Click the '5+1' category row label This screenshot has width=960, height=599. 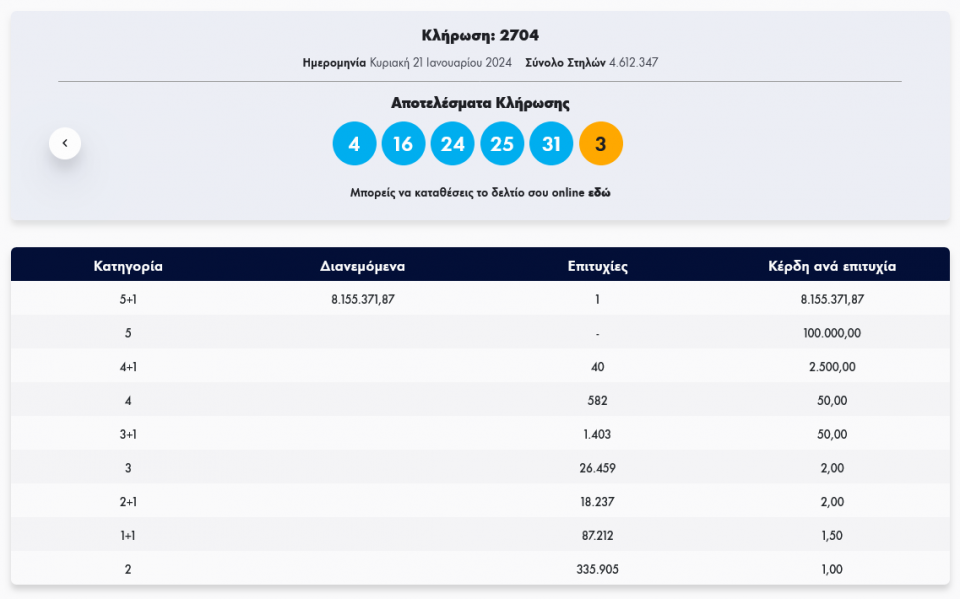(128, 299)
